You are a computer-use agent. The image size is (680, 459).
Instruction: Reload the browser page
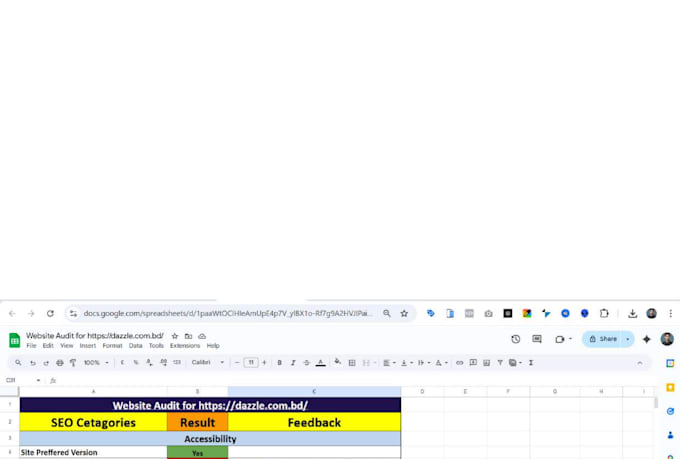[50, 313]
